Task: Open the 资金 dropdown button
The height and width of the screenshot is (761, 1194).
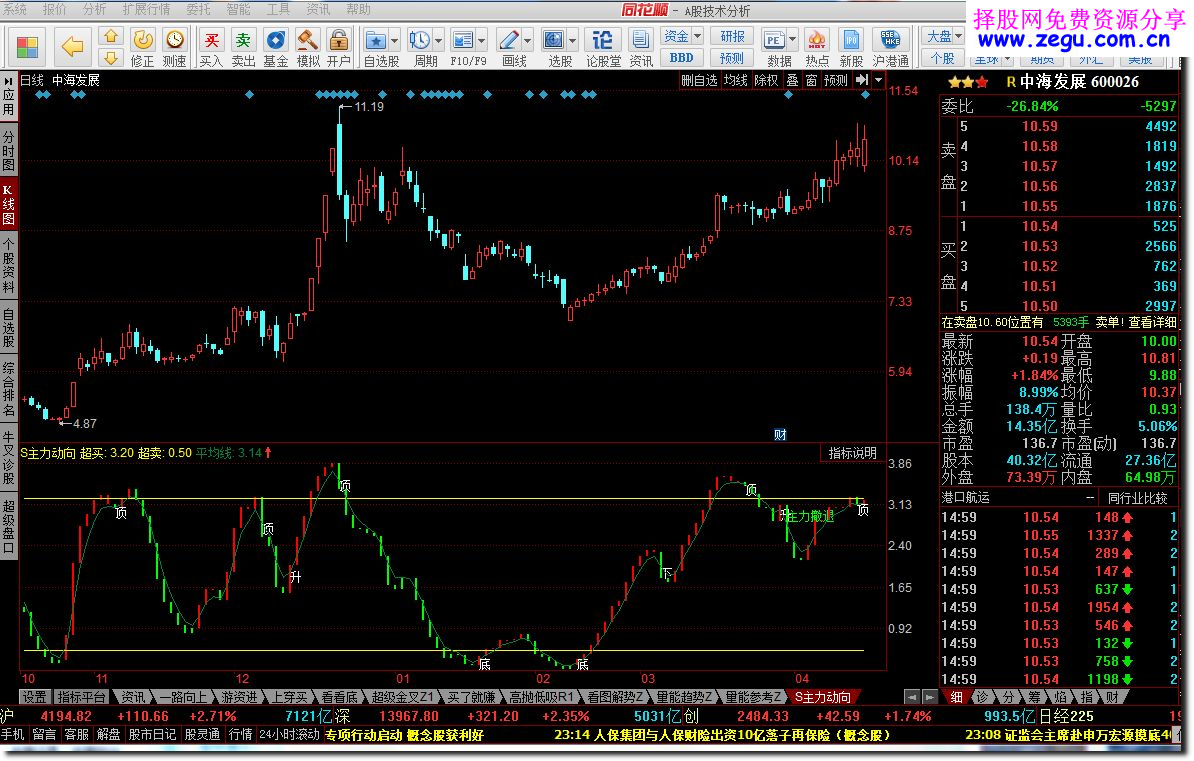Action: click(x=682, y=37)
